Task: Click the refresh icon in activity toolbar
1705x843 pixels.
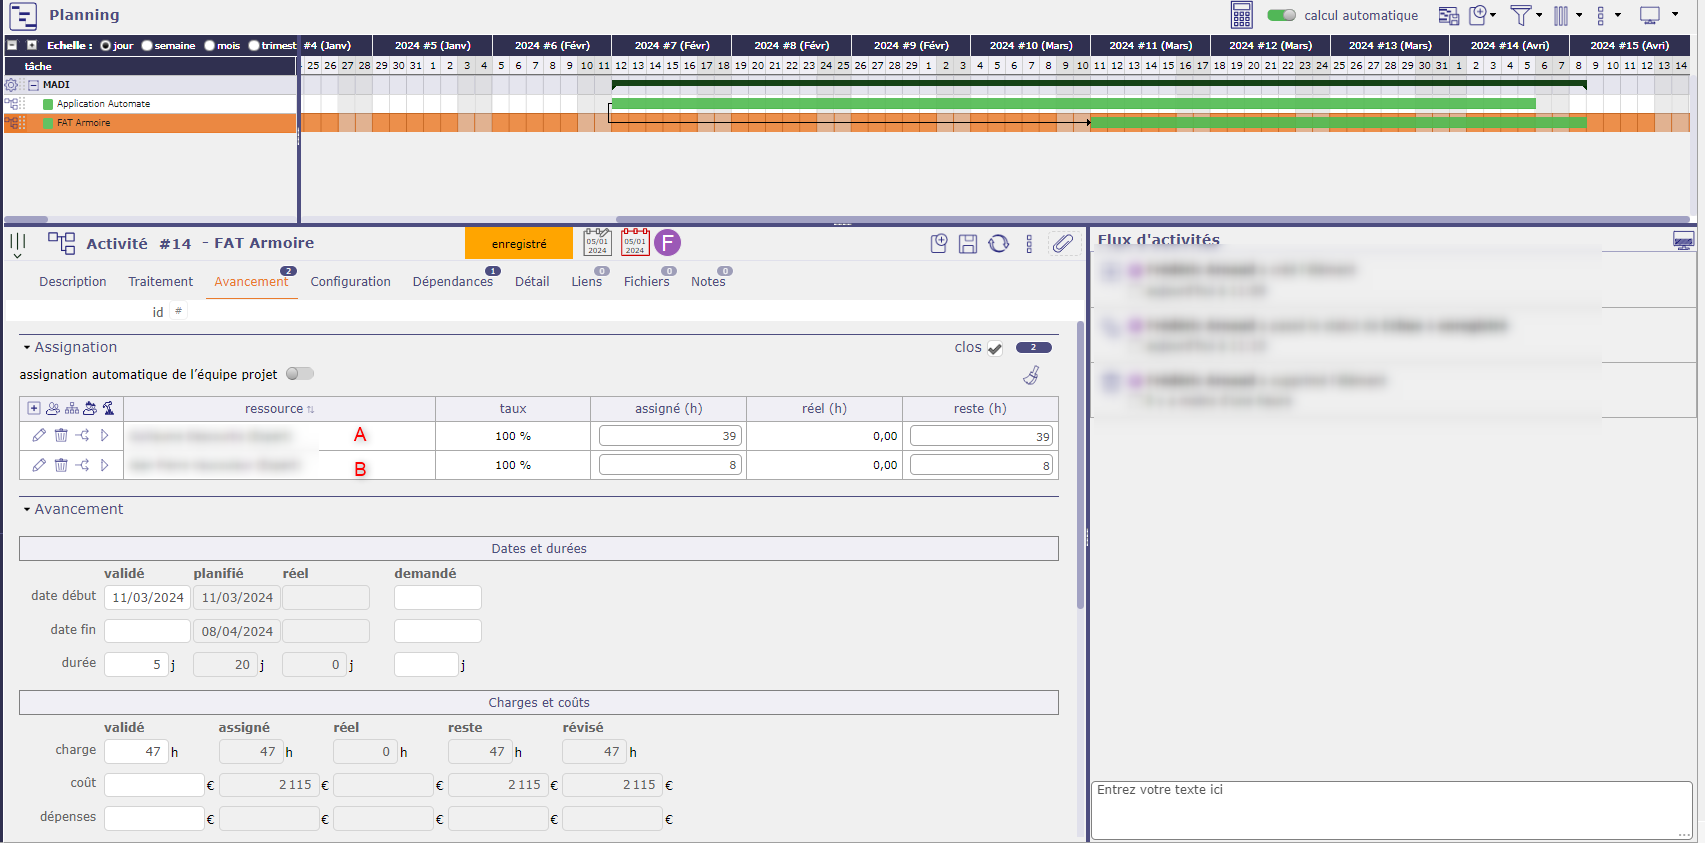Action: [998, 244]
